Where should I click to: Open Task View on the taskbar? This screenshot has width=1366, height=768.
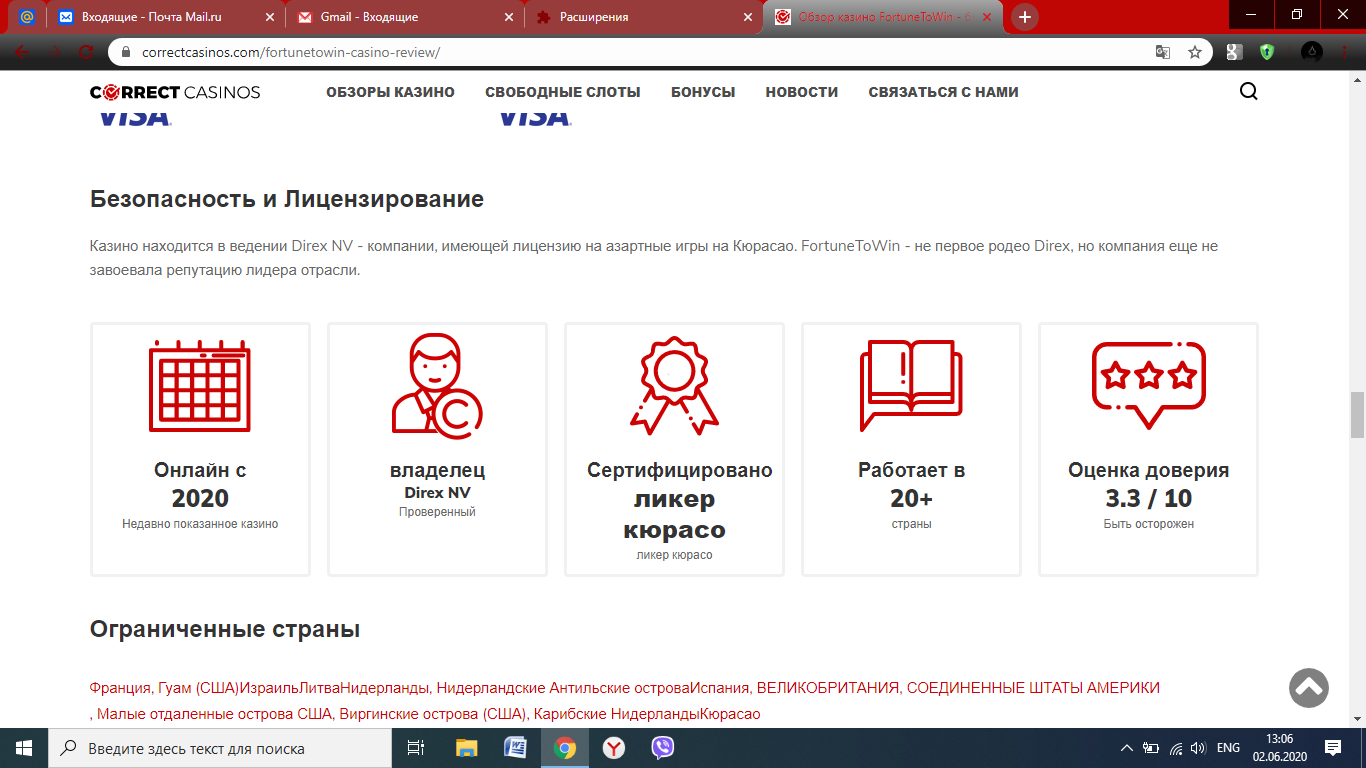pos(416,748)
